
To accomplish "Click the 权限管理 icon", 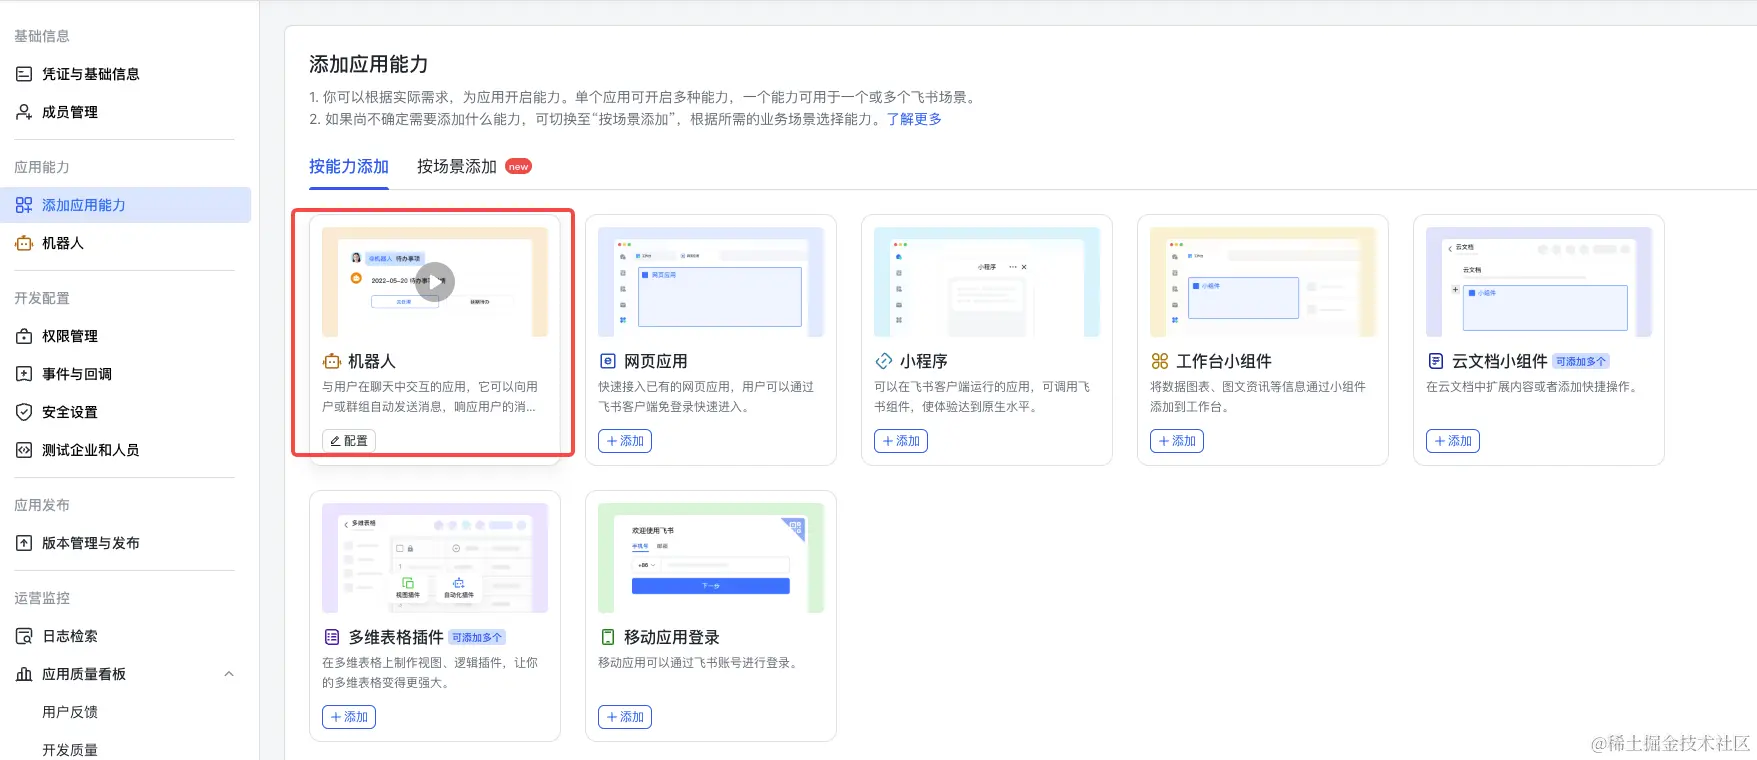I will pyautogui.click(x=24, y=336).
